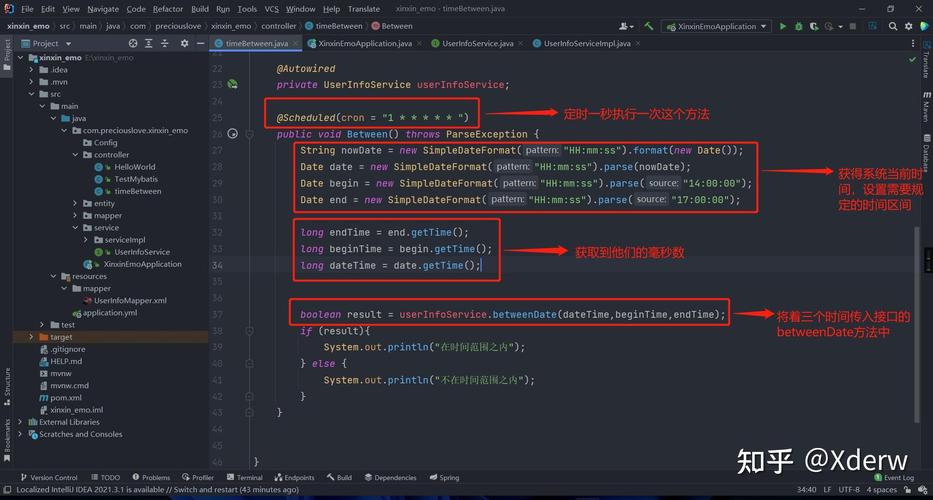Open Terminal tool window
933x500 pixels.
(x=245, y=477)
